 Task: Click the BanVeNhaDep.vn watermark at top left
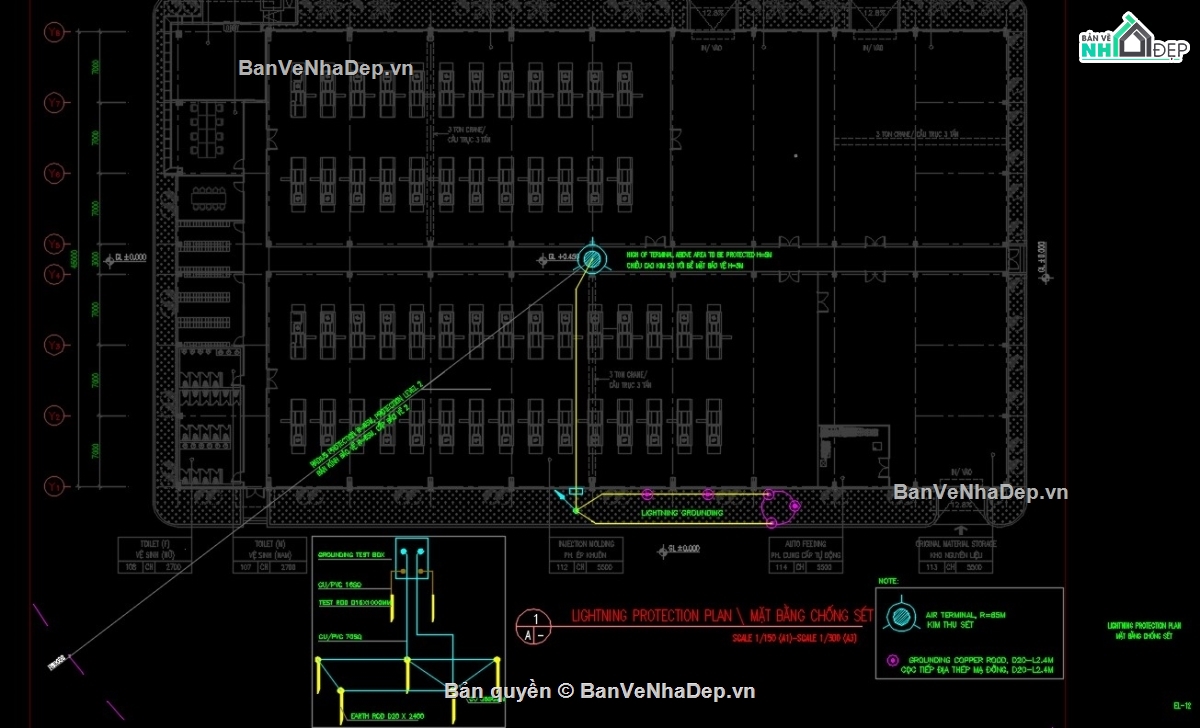(325, 68)
